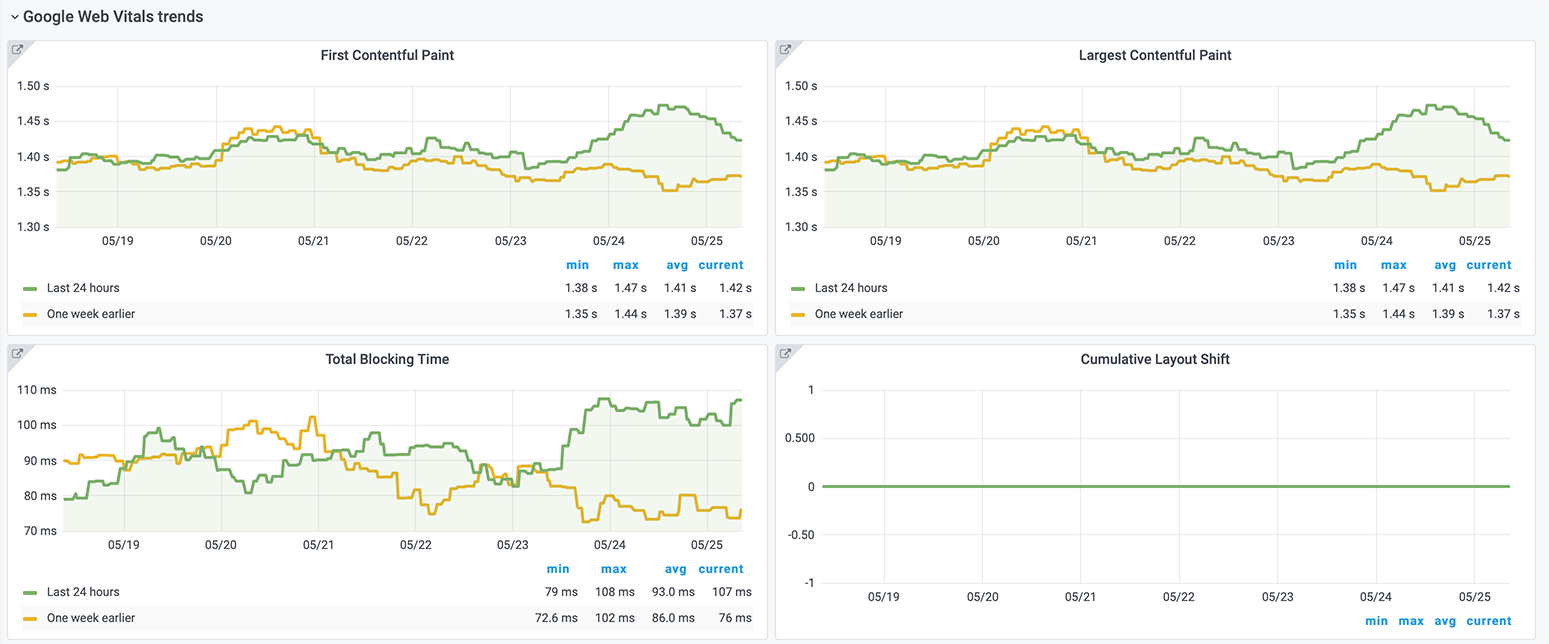The height and width of the screenshot is (644, 1549).
Task: Open the Cumulative Layout Shift title menu
Action: [1154, 360]
